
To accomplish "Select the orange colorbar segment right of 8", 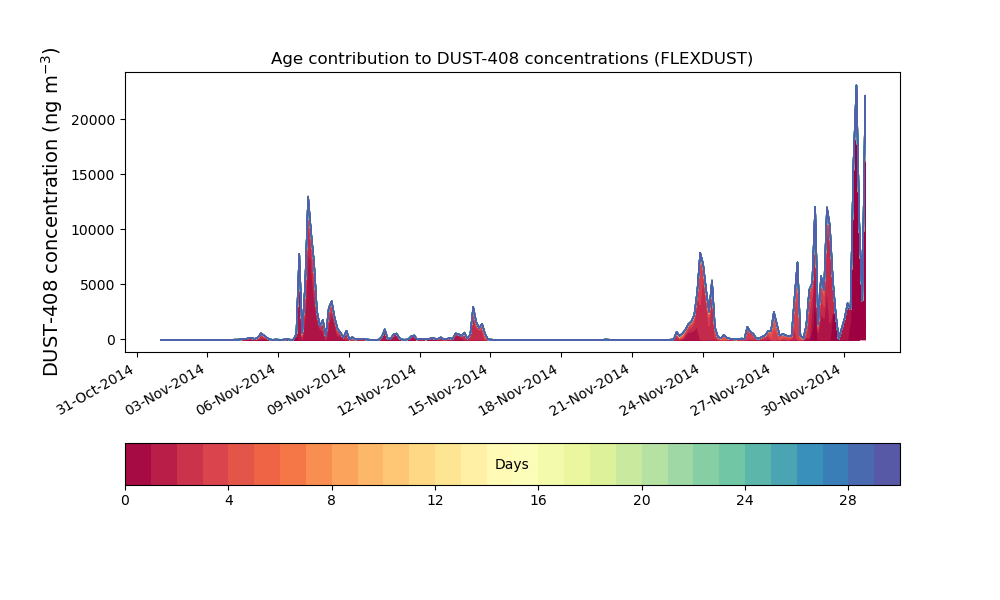I will click(344, 464).
